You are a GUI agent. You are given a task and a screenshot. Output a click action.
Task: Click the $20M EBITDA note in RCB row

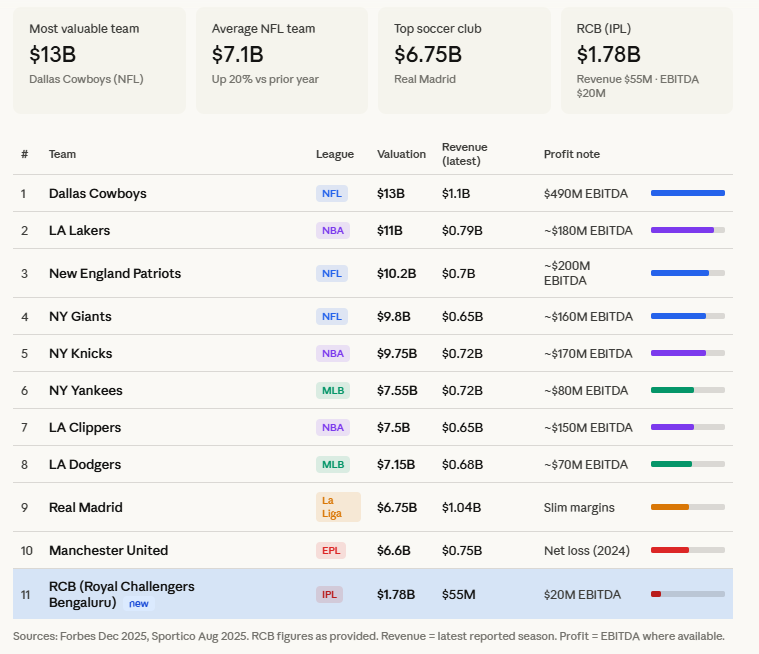pos(582,594)
